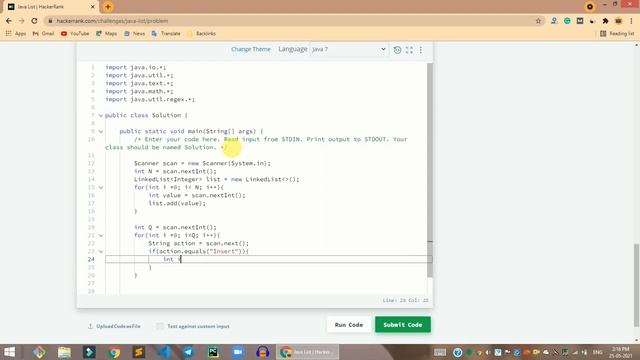Image resolution: width=640 pixels, height=360 pixels.
Task: Collapse the if block fold arrow at line 23
Action: coord(101,251)
